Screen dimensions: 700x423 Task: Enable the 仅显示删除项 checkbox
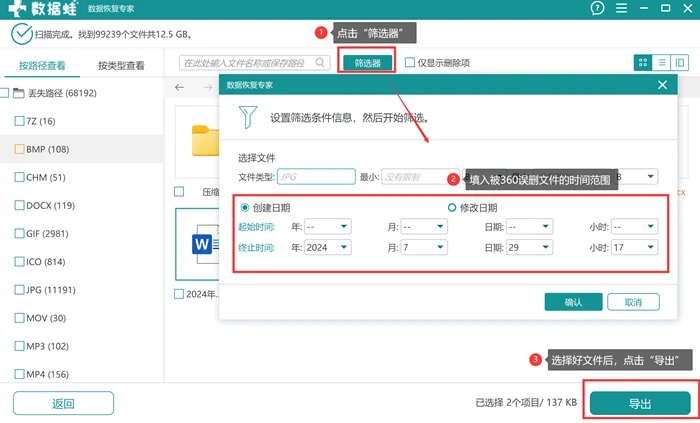pyautogui.click(x=409, y=62)
